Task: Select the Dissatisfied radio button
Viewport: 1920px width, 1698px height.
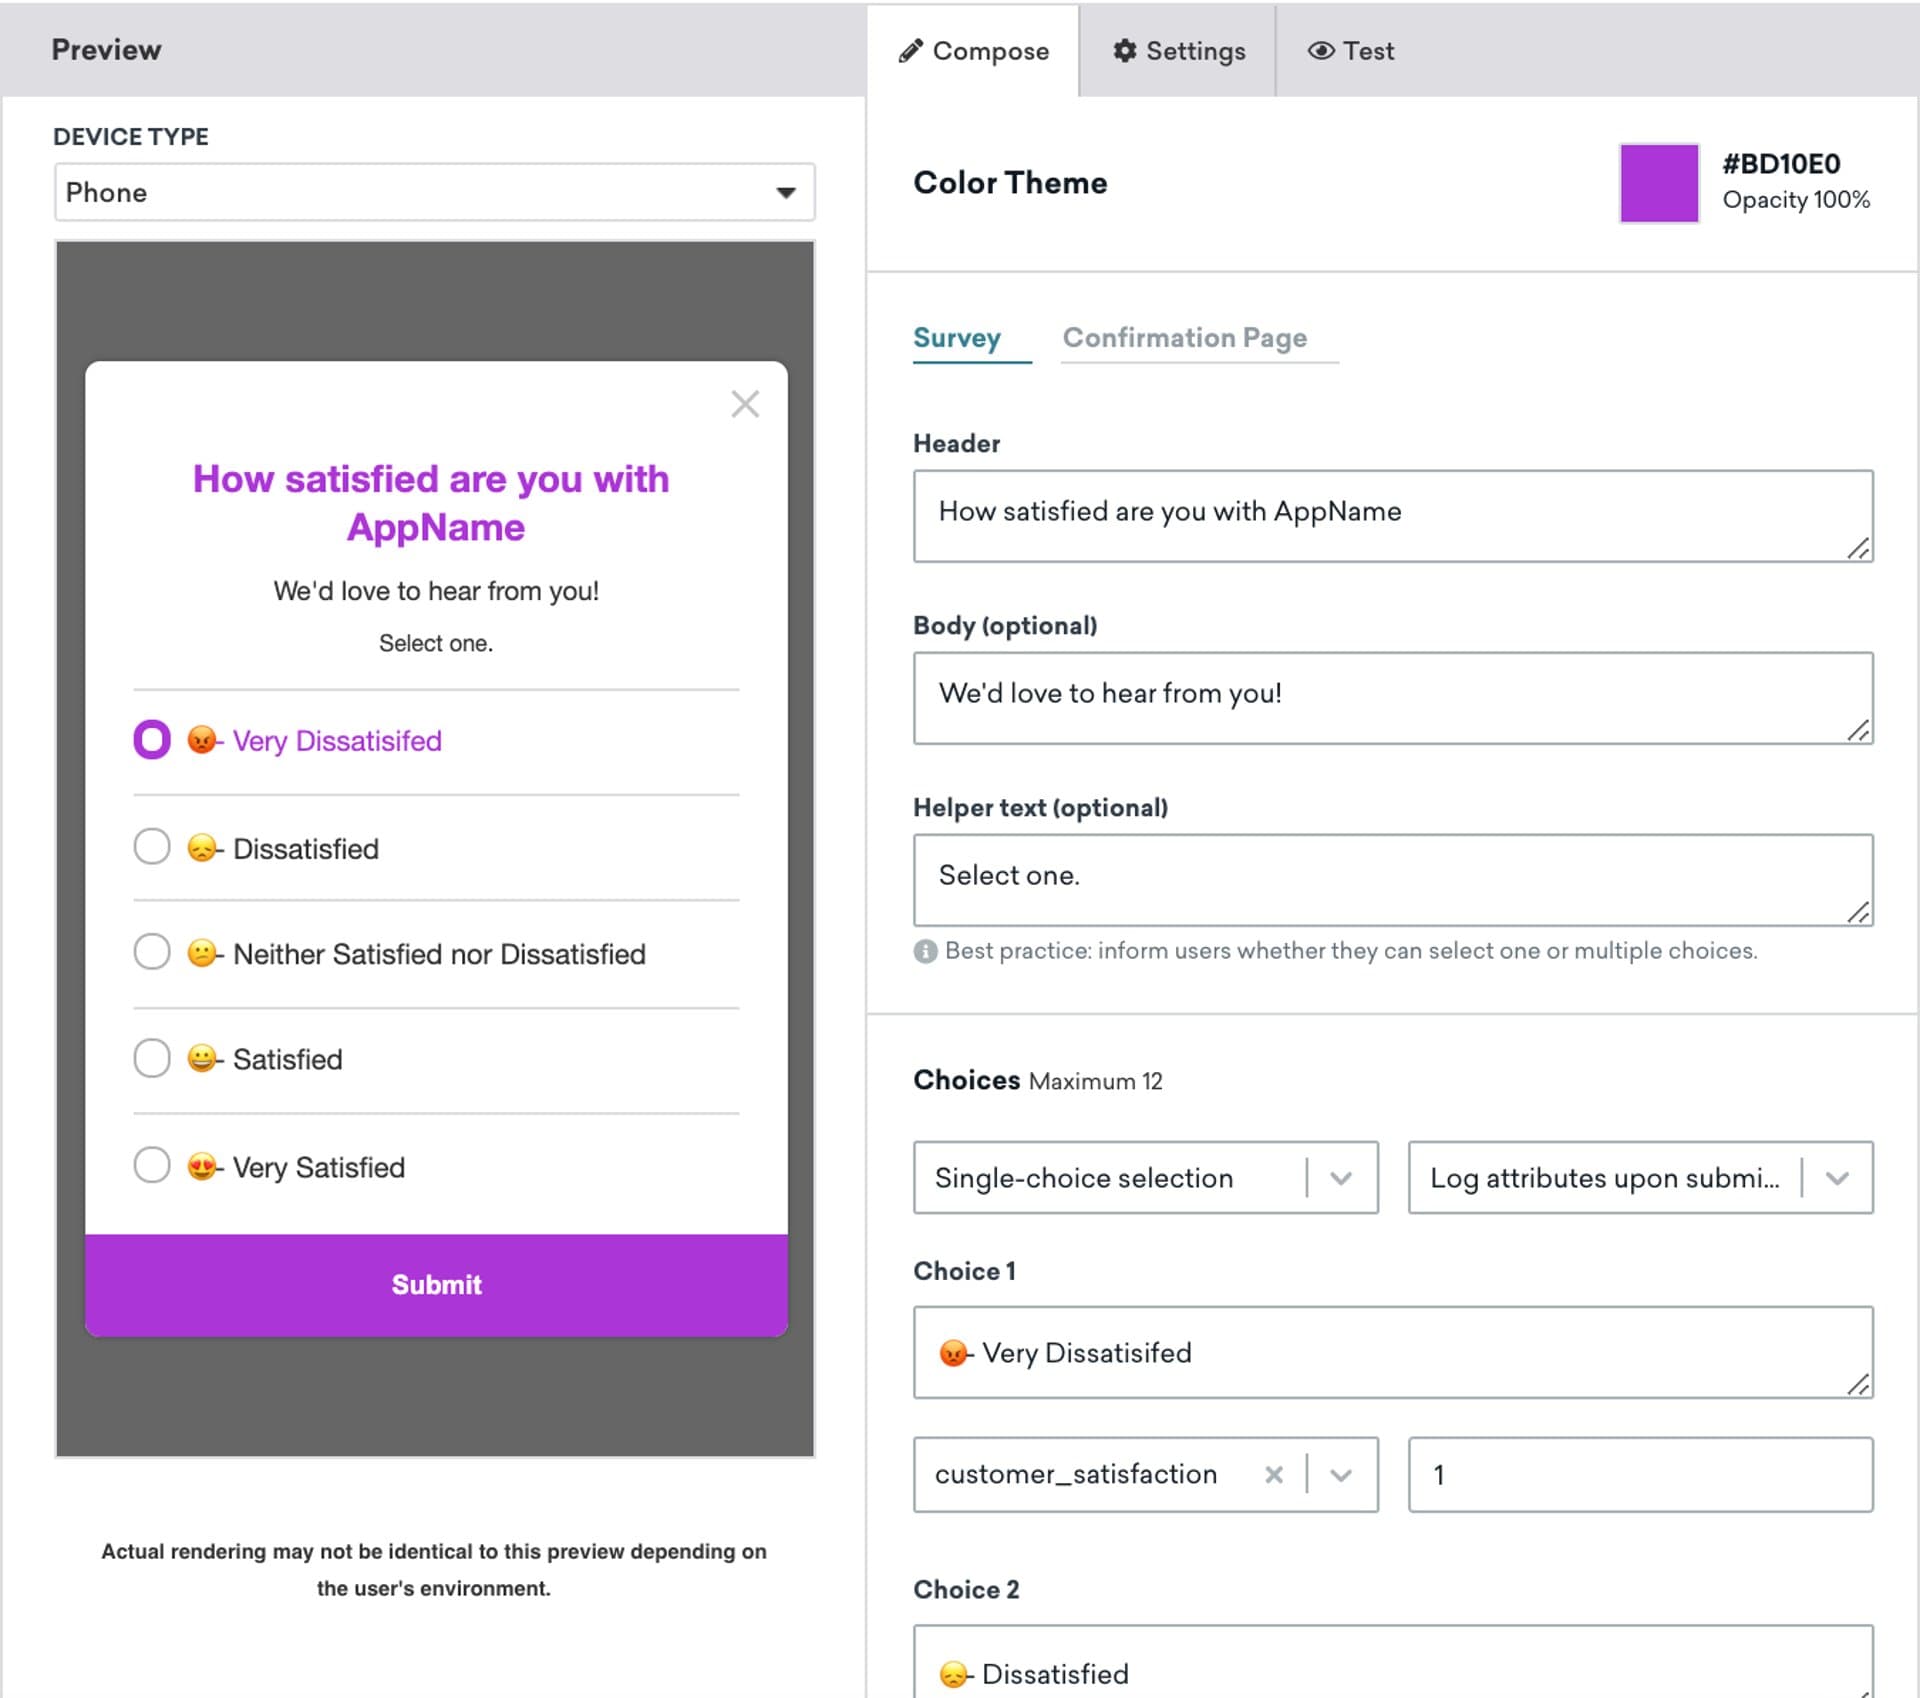Action: pos(152,846)
